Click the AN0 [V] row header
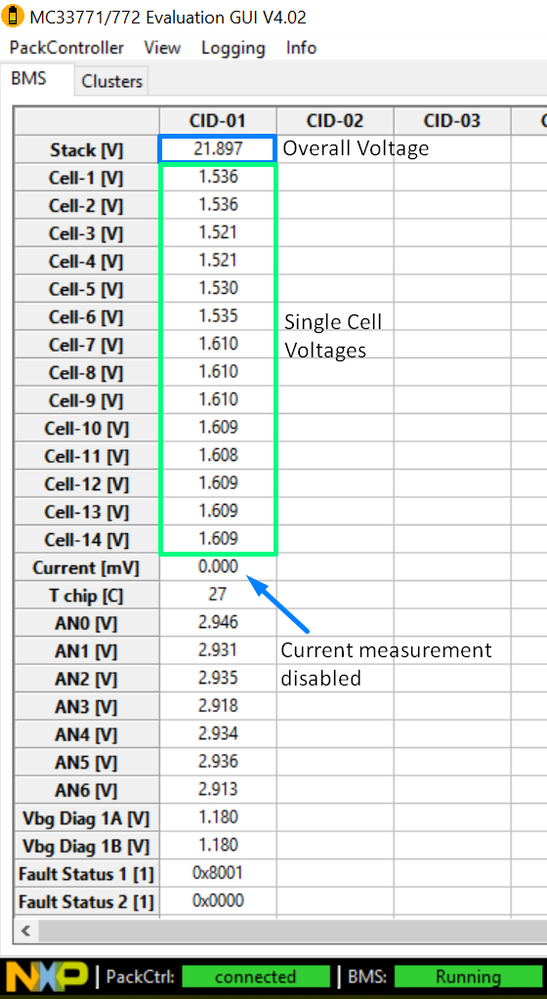The image size is (547, 999). [x=87, y=624]
